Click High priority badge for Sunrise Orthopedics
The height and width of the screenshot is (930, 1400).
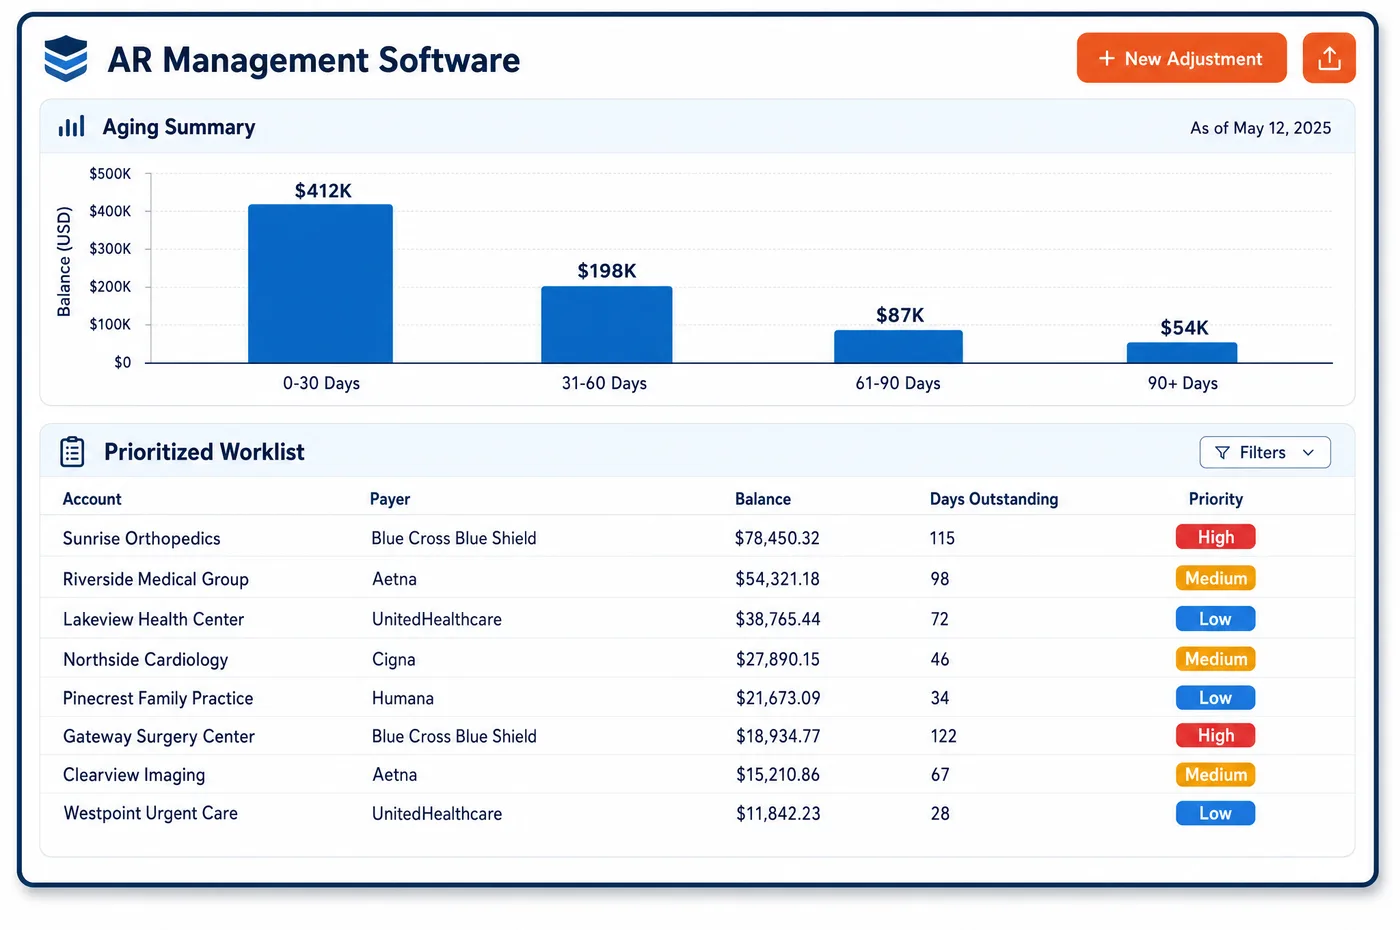[x=1216, y=537]
